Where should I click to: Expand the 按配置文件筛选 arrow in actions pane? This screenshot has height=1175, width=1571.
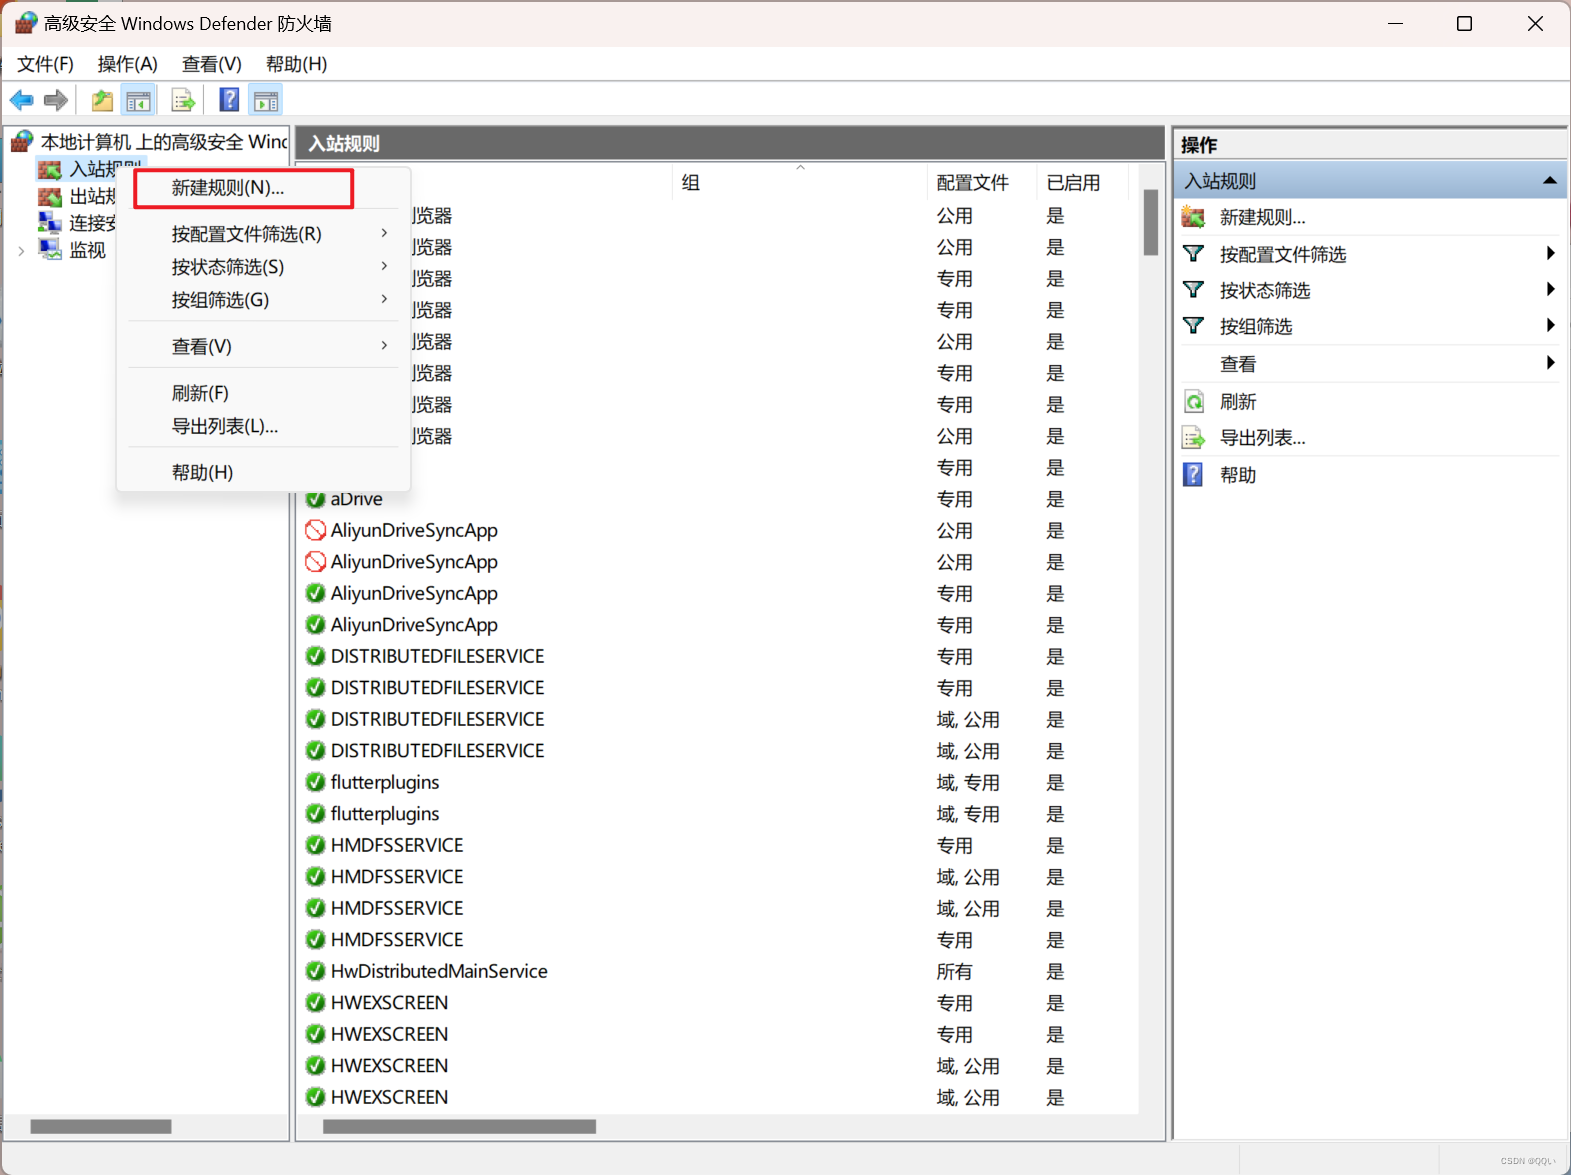pyautogui.click(x=1550, y=254)
